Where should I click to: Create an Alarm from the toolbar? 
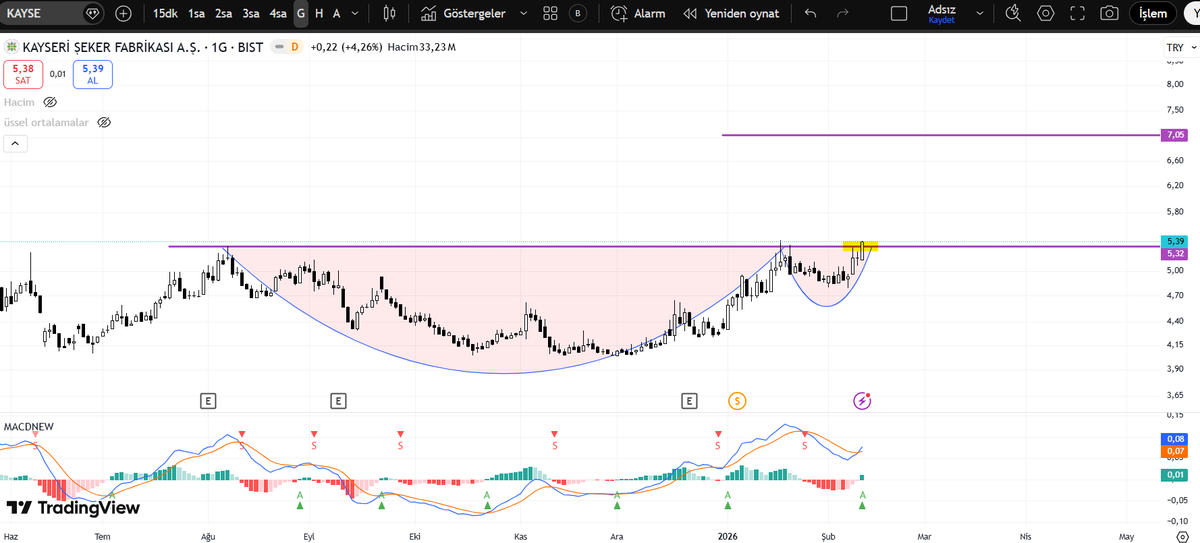click(x=638, y=14)
